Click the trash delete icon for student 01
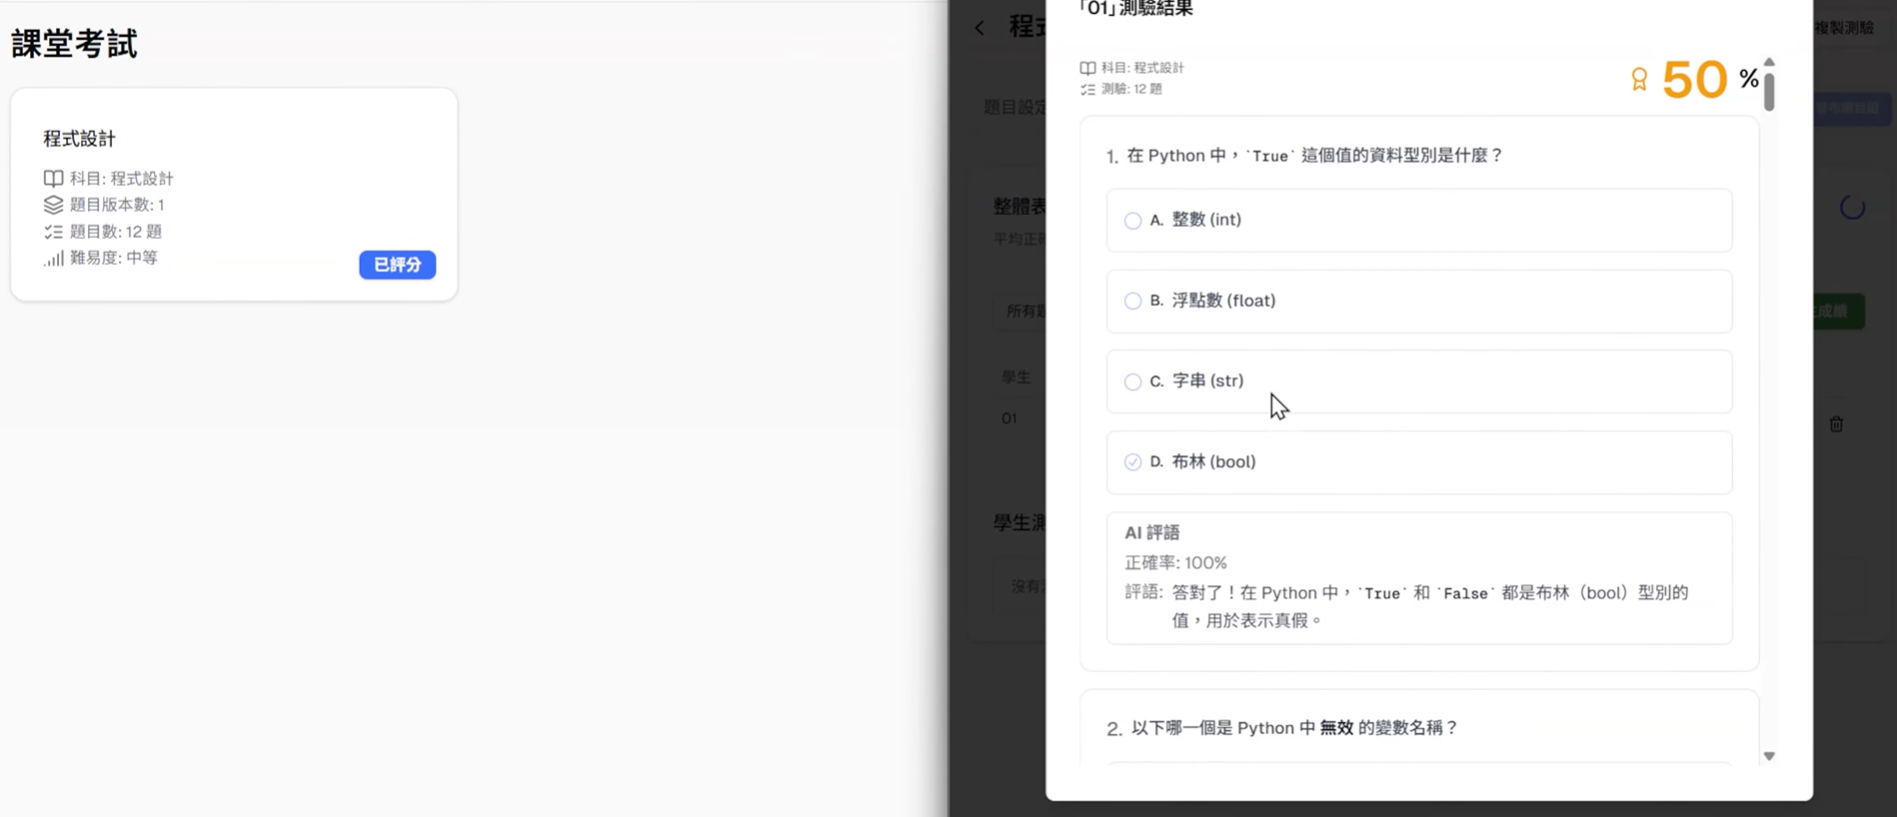The width and height of the screenshot is (1897, 817). coord(1836,424)
